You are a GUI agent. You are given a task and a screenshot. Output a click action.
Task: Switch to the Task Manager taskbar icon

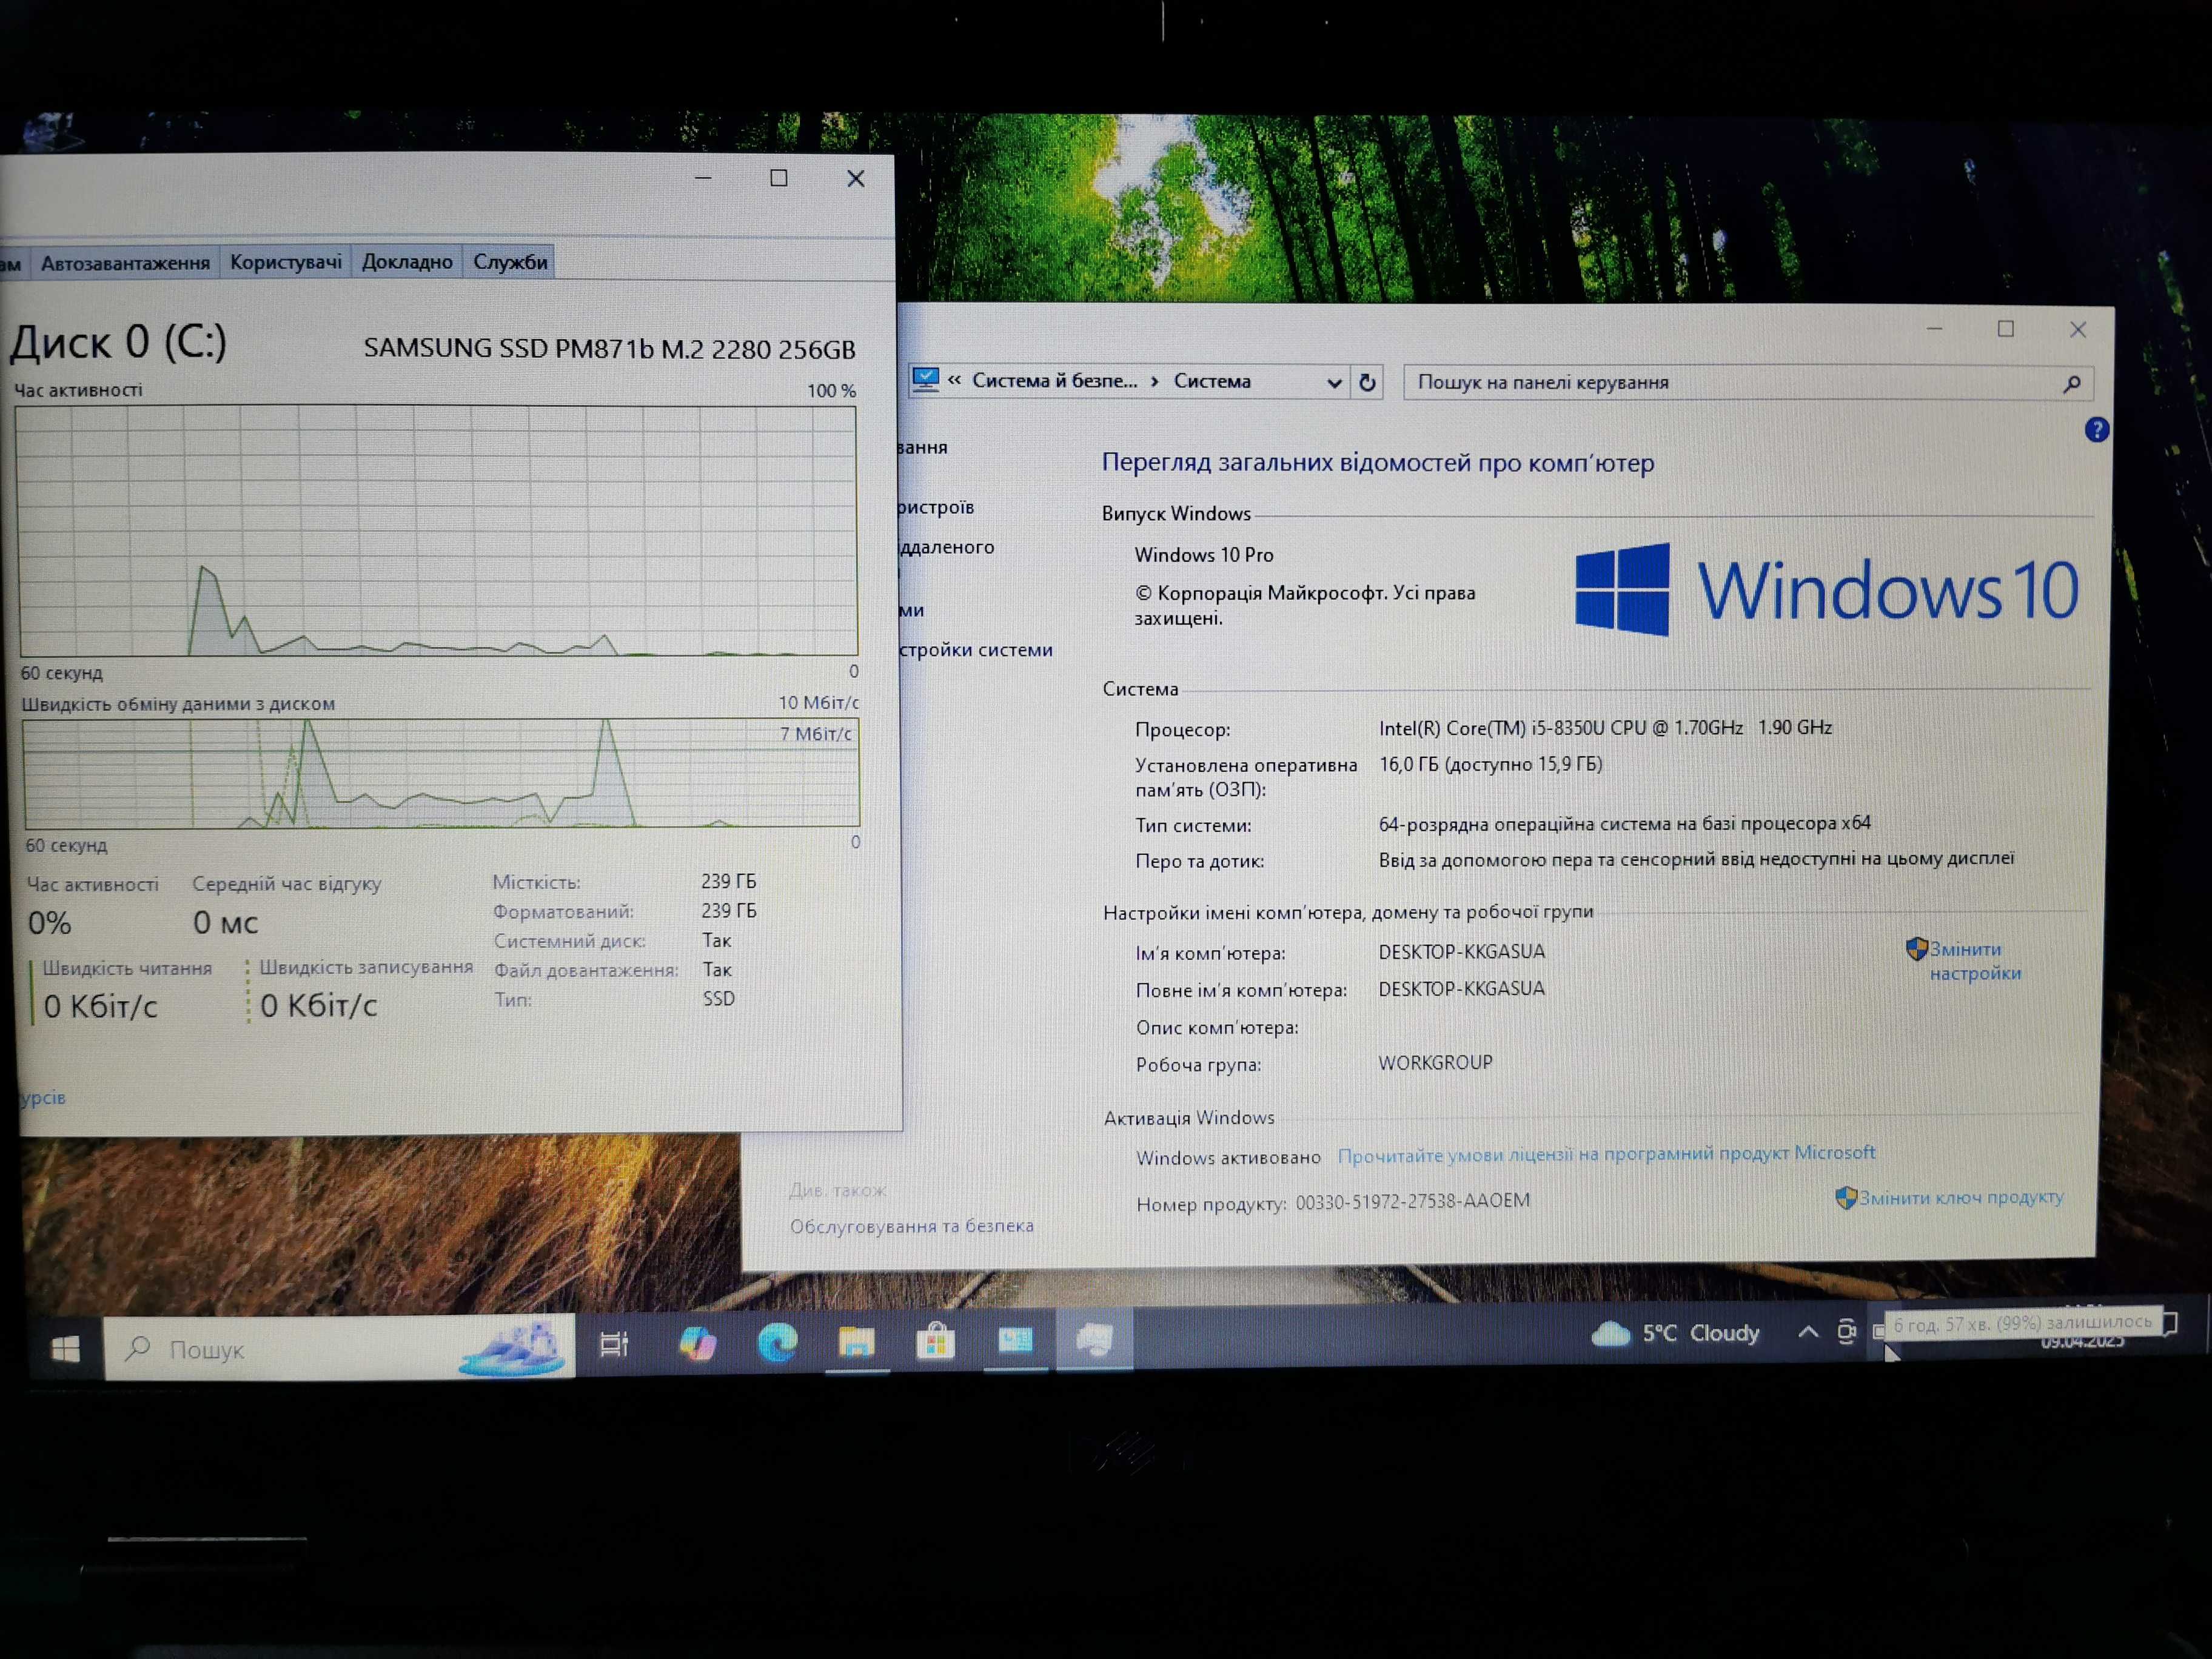point(1095,1338)
